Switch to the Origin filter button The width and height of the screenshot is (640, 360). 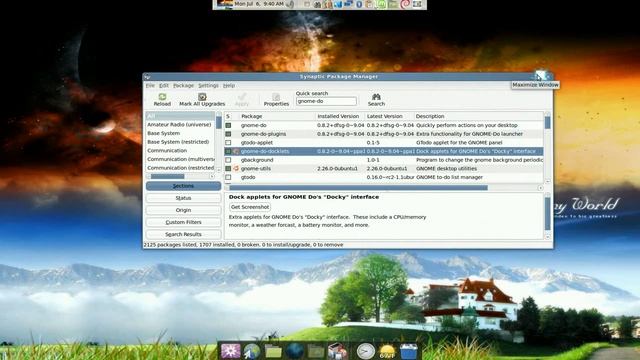point(183,210)
